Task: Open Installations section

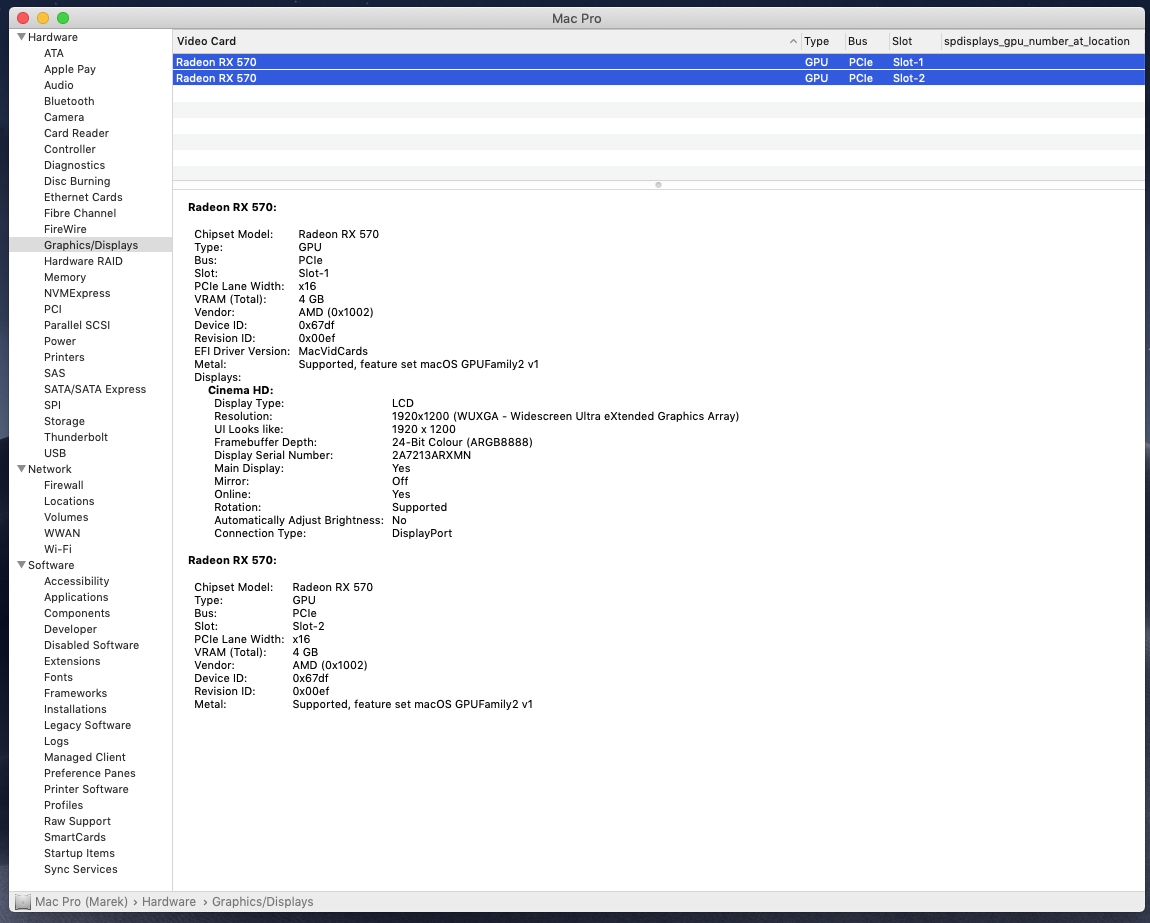Action: point(75,709)
